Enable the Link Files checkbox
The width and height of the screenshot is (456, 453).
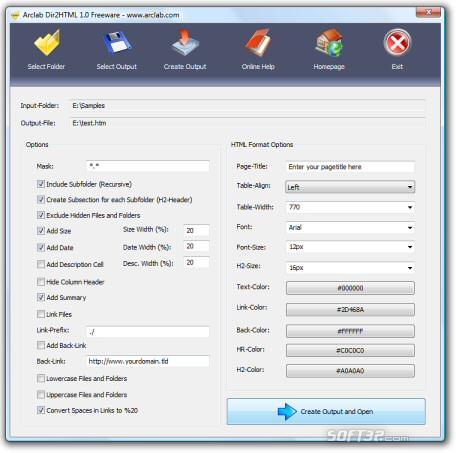(x=41, y=314)
